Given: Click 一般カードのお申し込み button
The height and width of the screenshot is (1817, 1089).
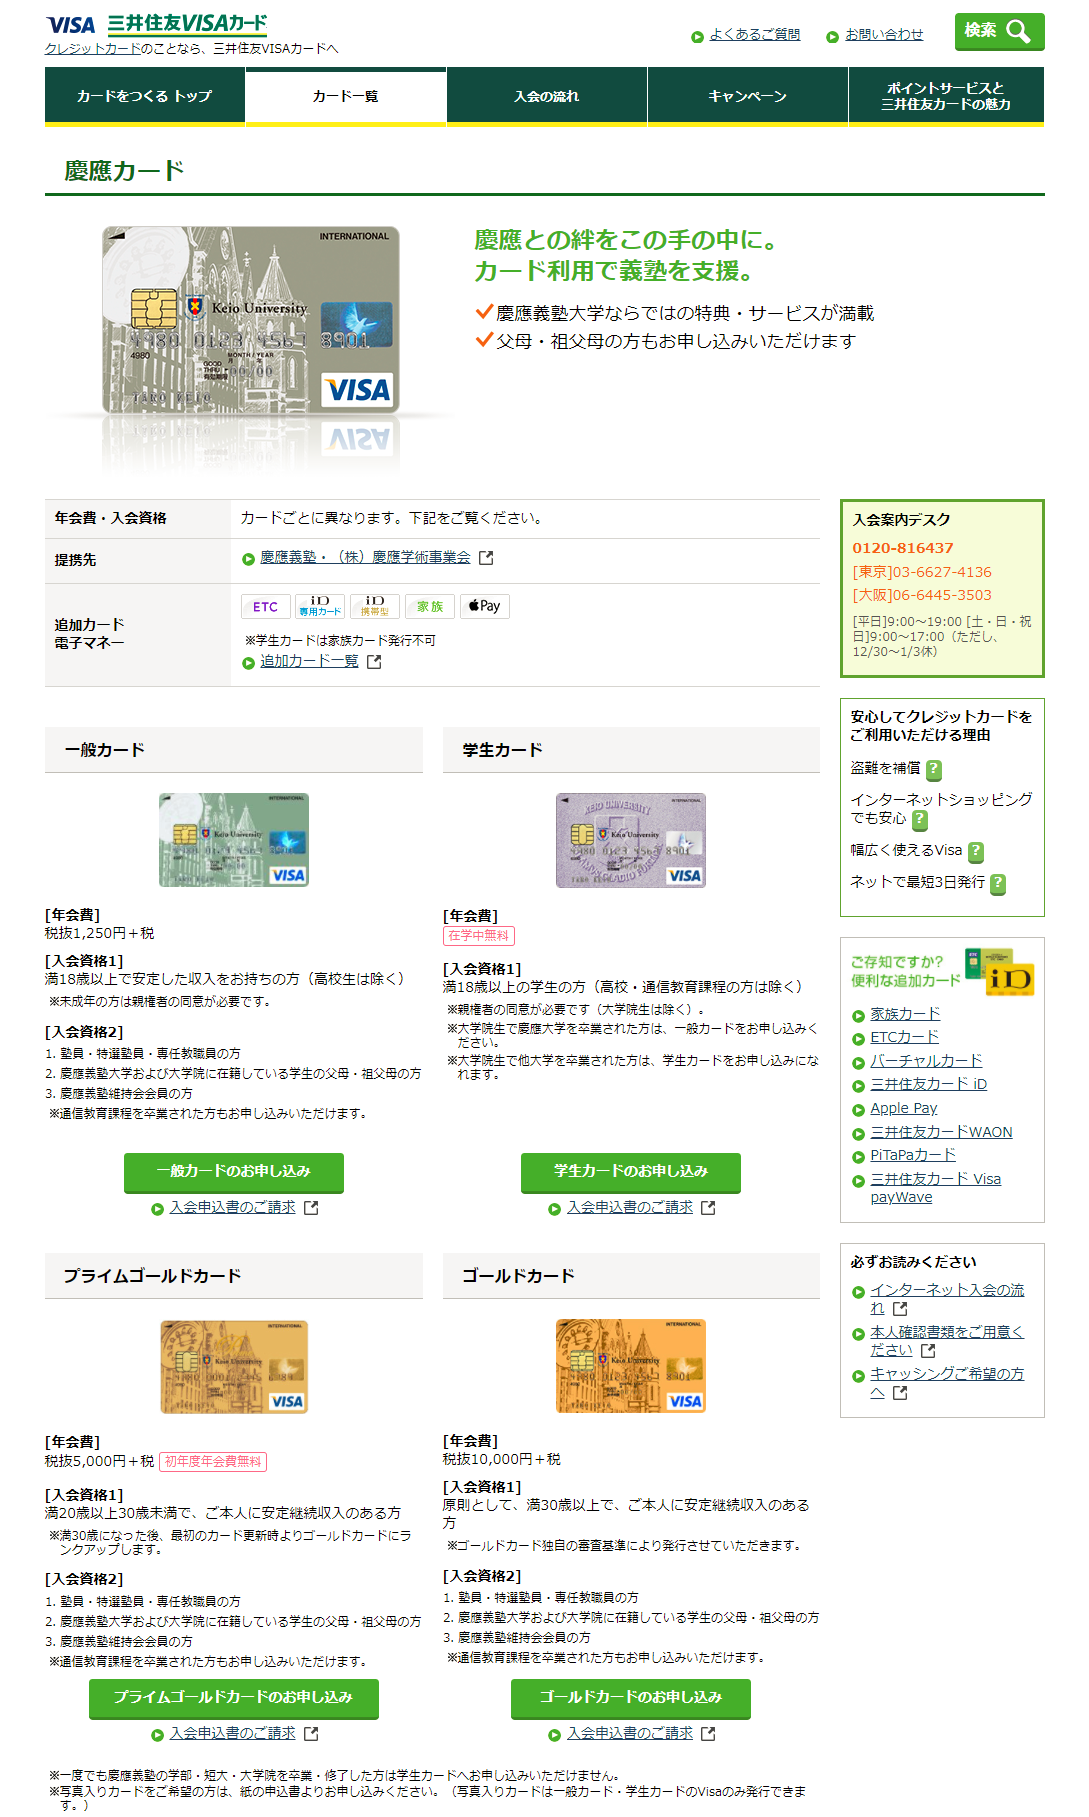Looking at the screenshot, I should tap(234, 1172).
